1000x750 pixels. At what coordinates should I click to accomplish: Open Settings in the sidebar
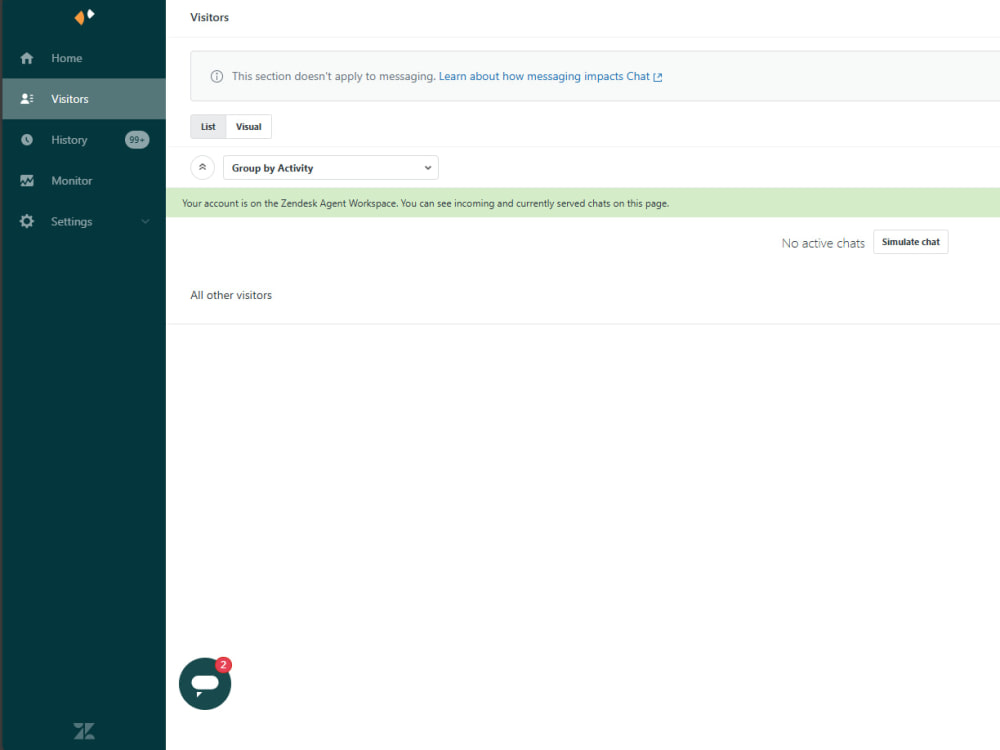(84, 221)
